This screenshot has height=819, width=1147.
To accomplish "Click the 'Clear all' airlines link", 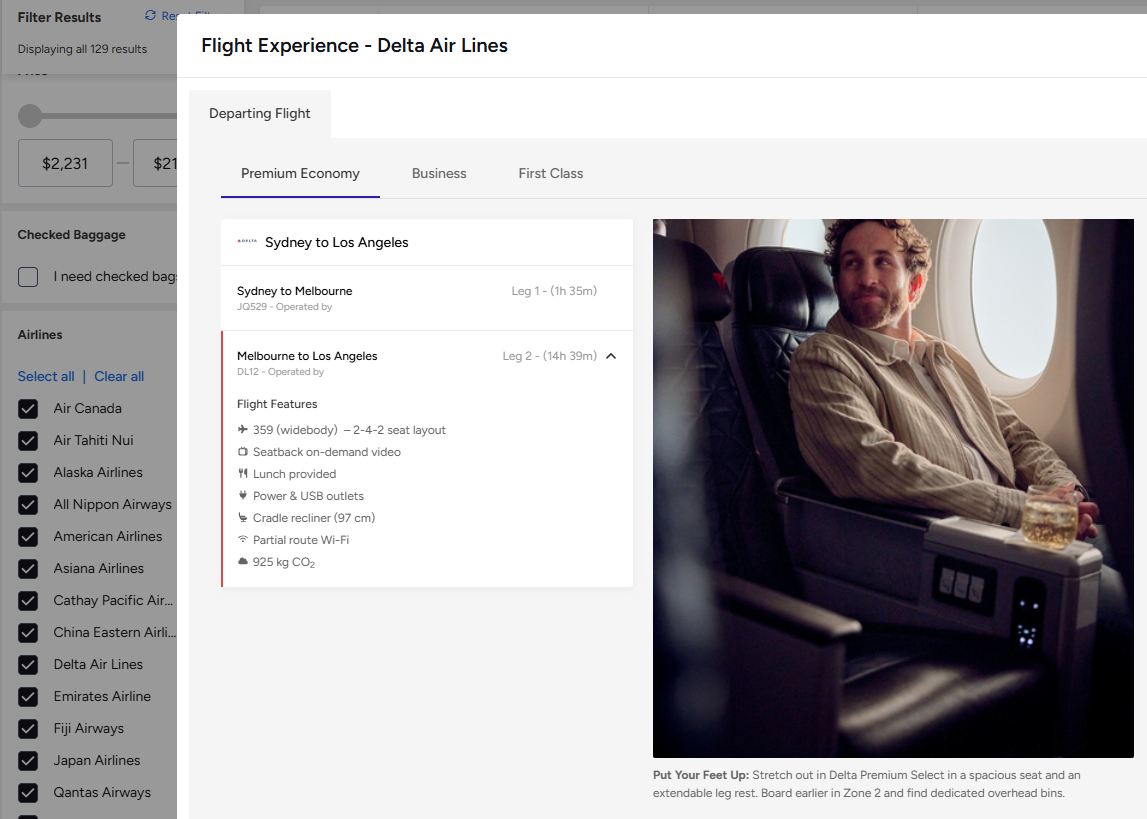I will coord(119,376).
